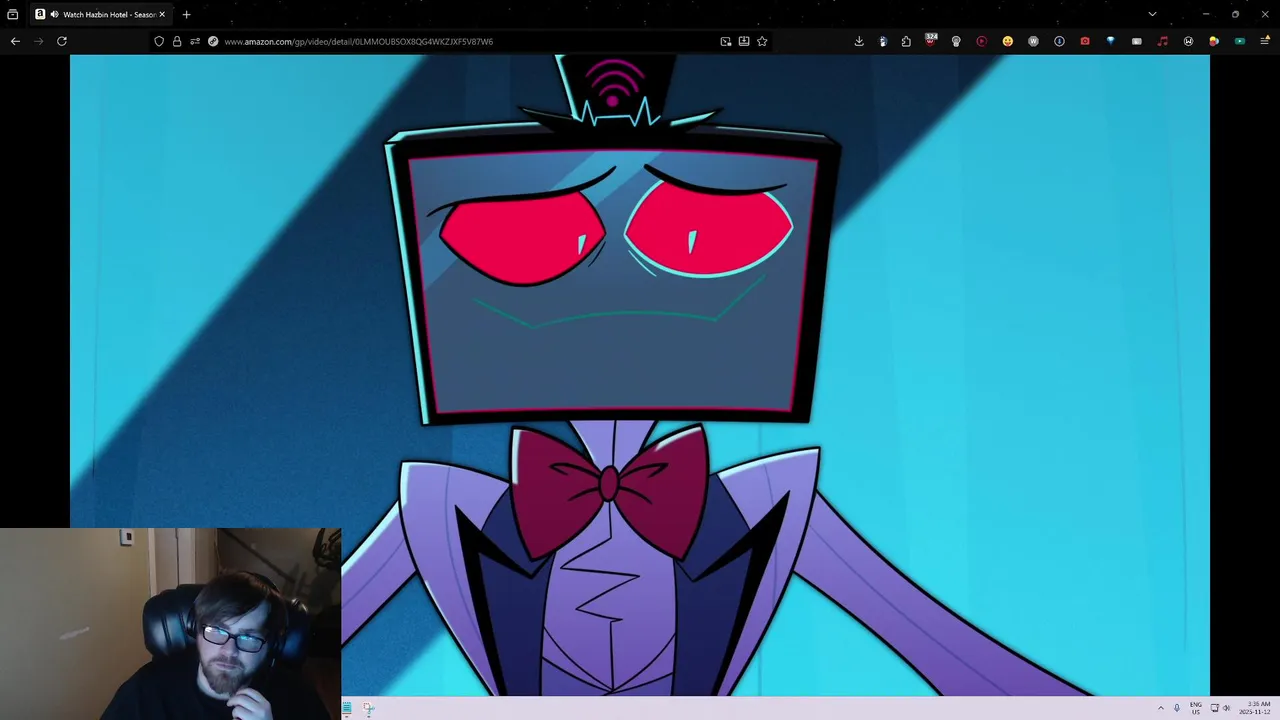1280x720 pixels.
Task: Click the Hazbin Hotel video player
Action: [640, 375]
